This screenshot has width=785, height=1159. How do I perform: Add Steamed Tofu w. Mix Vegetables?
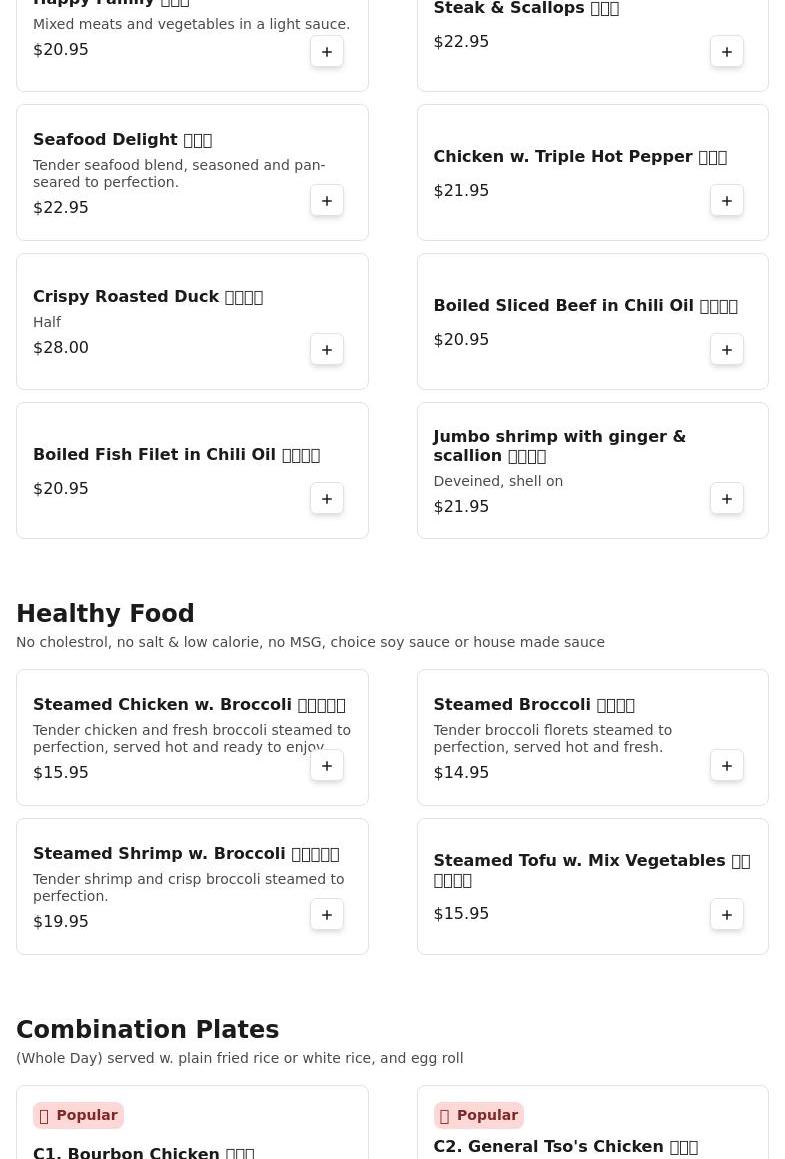(727, 915)
